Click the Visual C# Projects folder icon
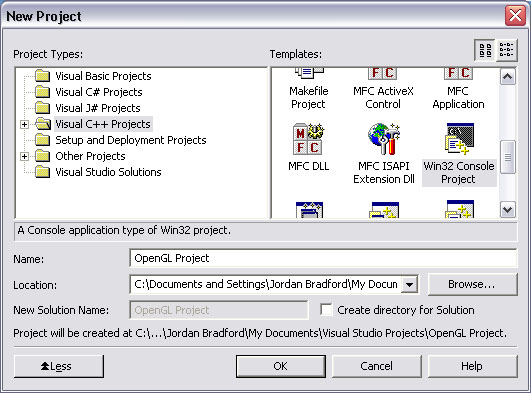Screen dimensions: 531x393 [43, 92]
